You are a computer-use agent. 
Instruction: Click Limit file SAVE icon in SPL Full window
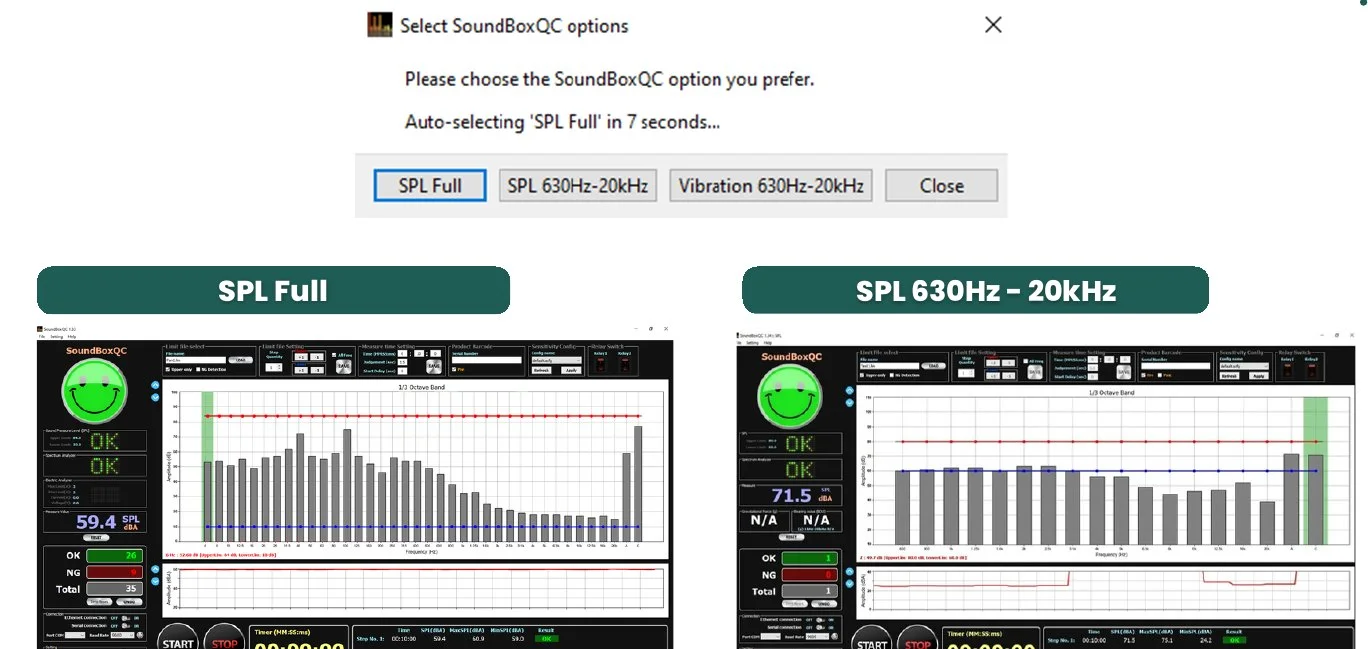tap(344, 366)
